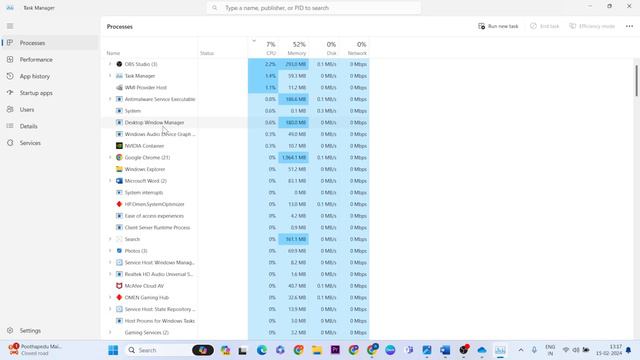Open the hamburger navigation menu
Viewport: 640px width, 360px height.
10,26
